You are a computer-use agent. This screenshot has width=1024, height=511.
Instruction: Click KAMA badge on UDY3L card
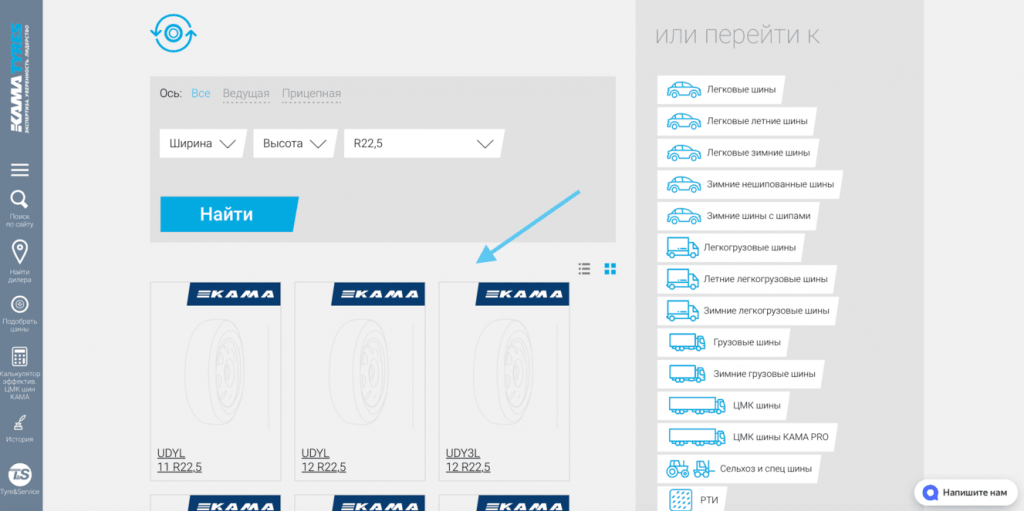pyautogui.click(x=522, y=294)
